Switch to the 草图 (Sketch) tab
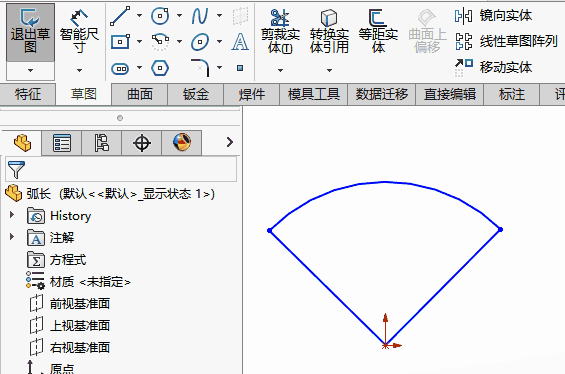 tap(84, 94)
